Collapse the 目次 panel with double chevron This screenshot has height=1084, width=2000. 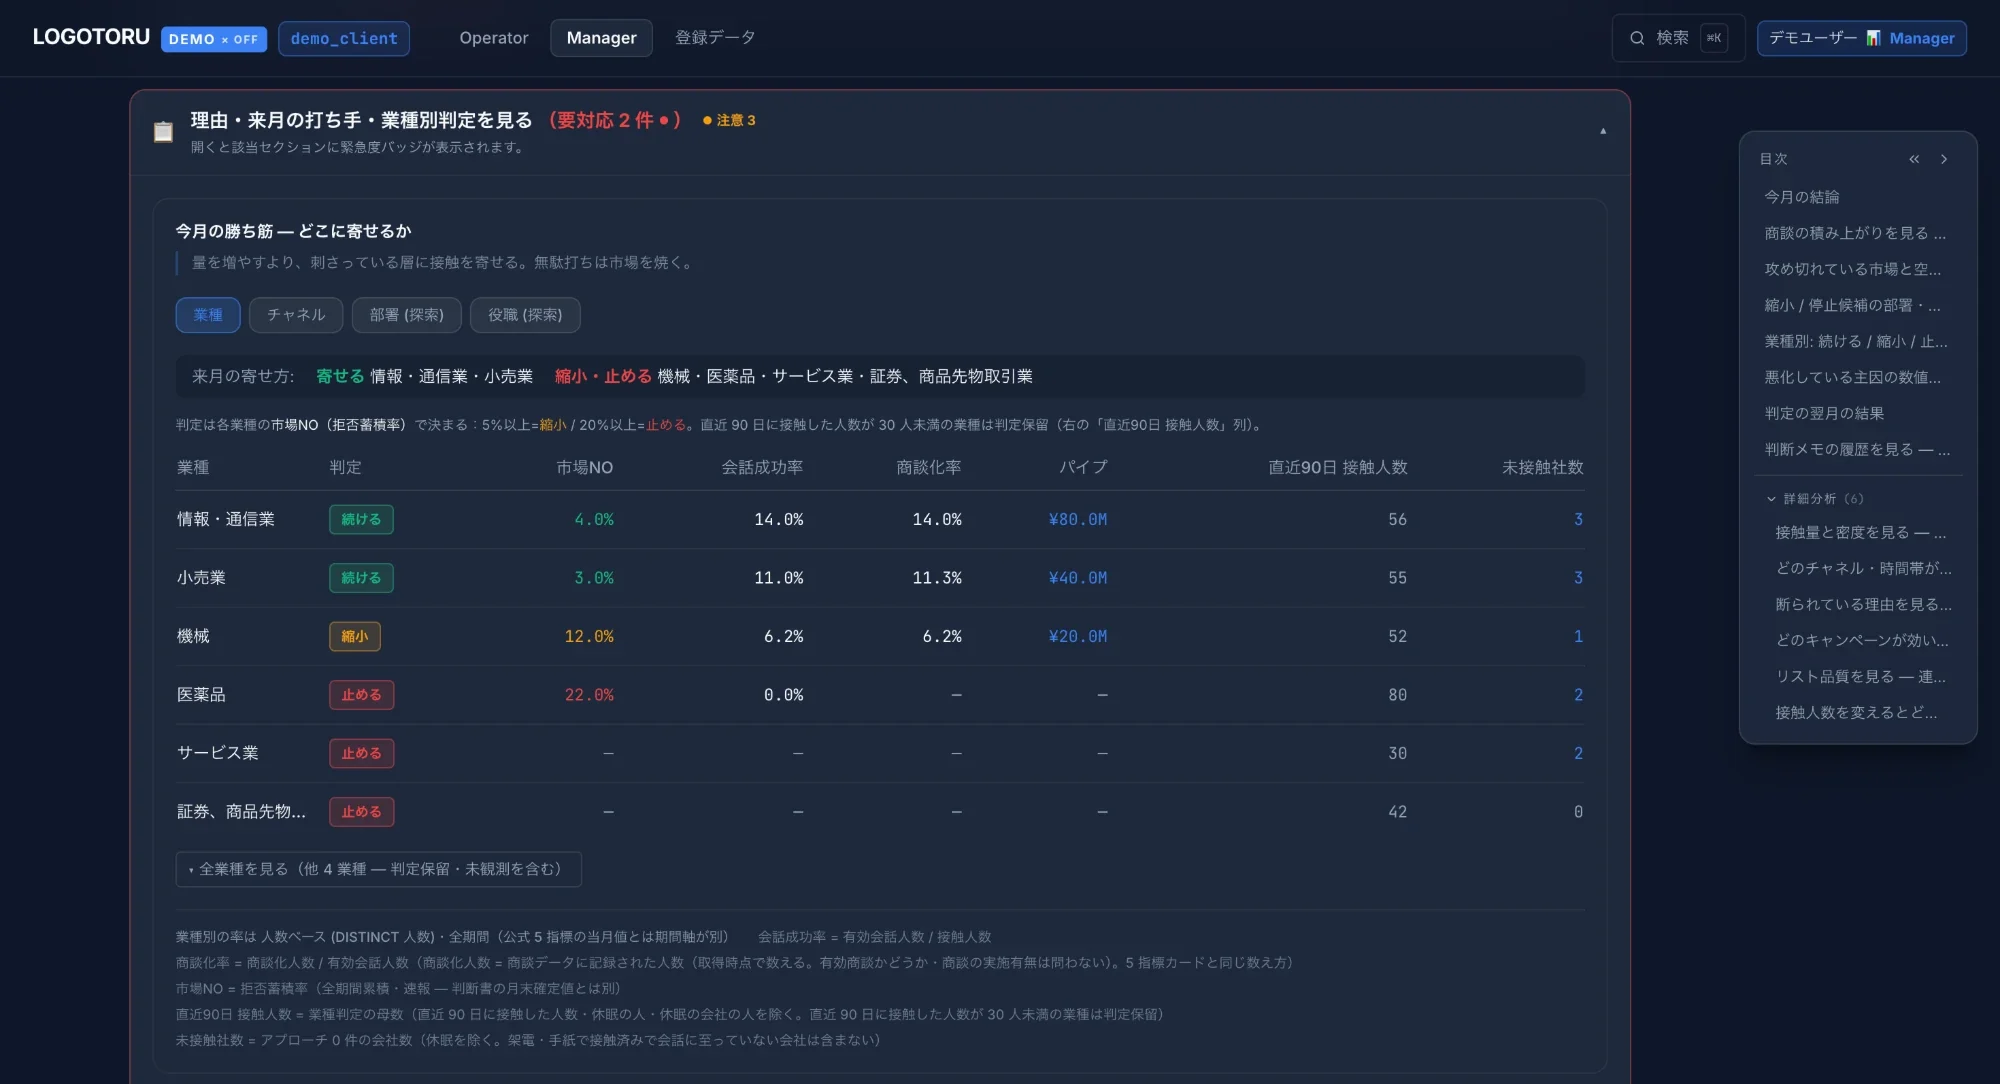pyautogui.click(x=1914, y=159)
